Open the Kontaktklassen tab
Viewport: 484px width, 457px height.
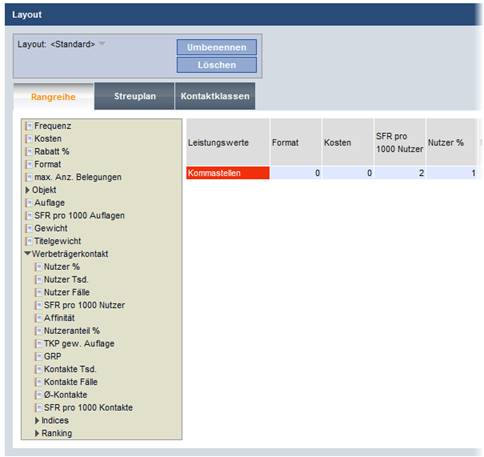pyautogui.click(x=215, y=96)
